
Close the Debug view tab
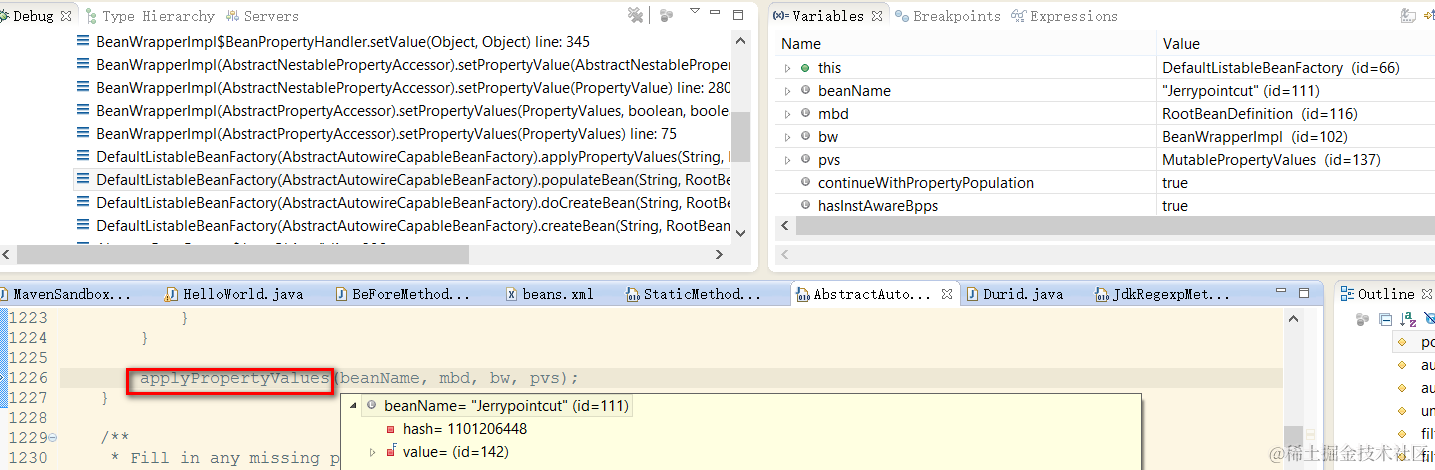[67, 16]
